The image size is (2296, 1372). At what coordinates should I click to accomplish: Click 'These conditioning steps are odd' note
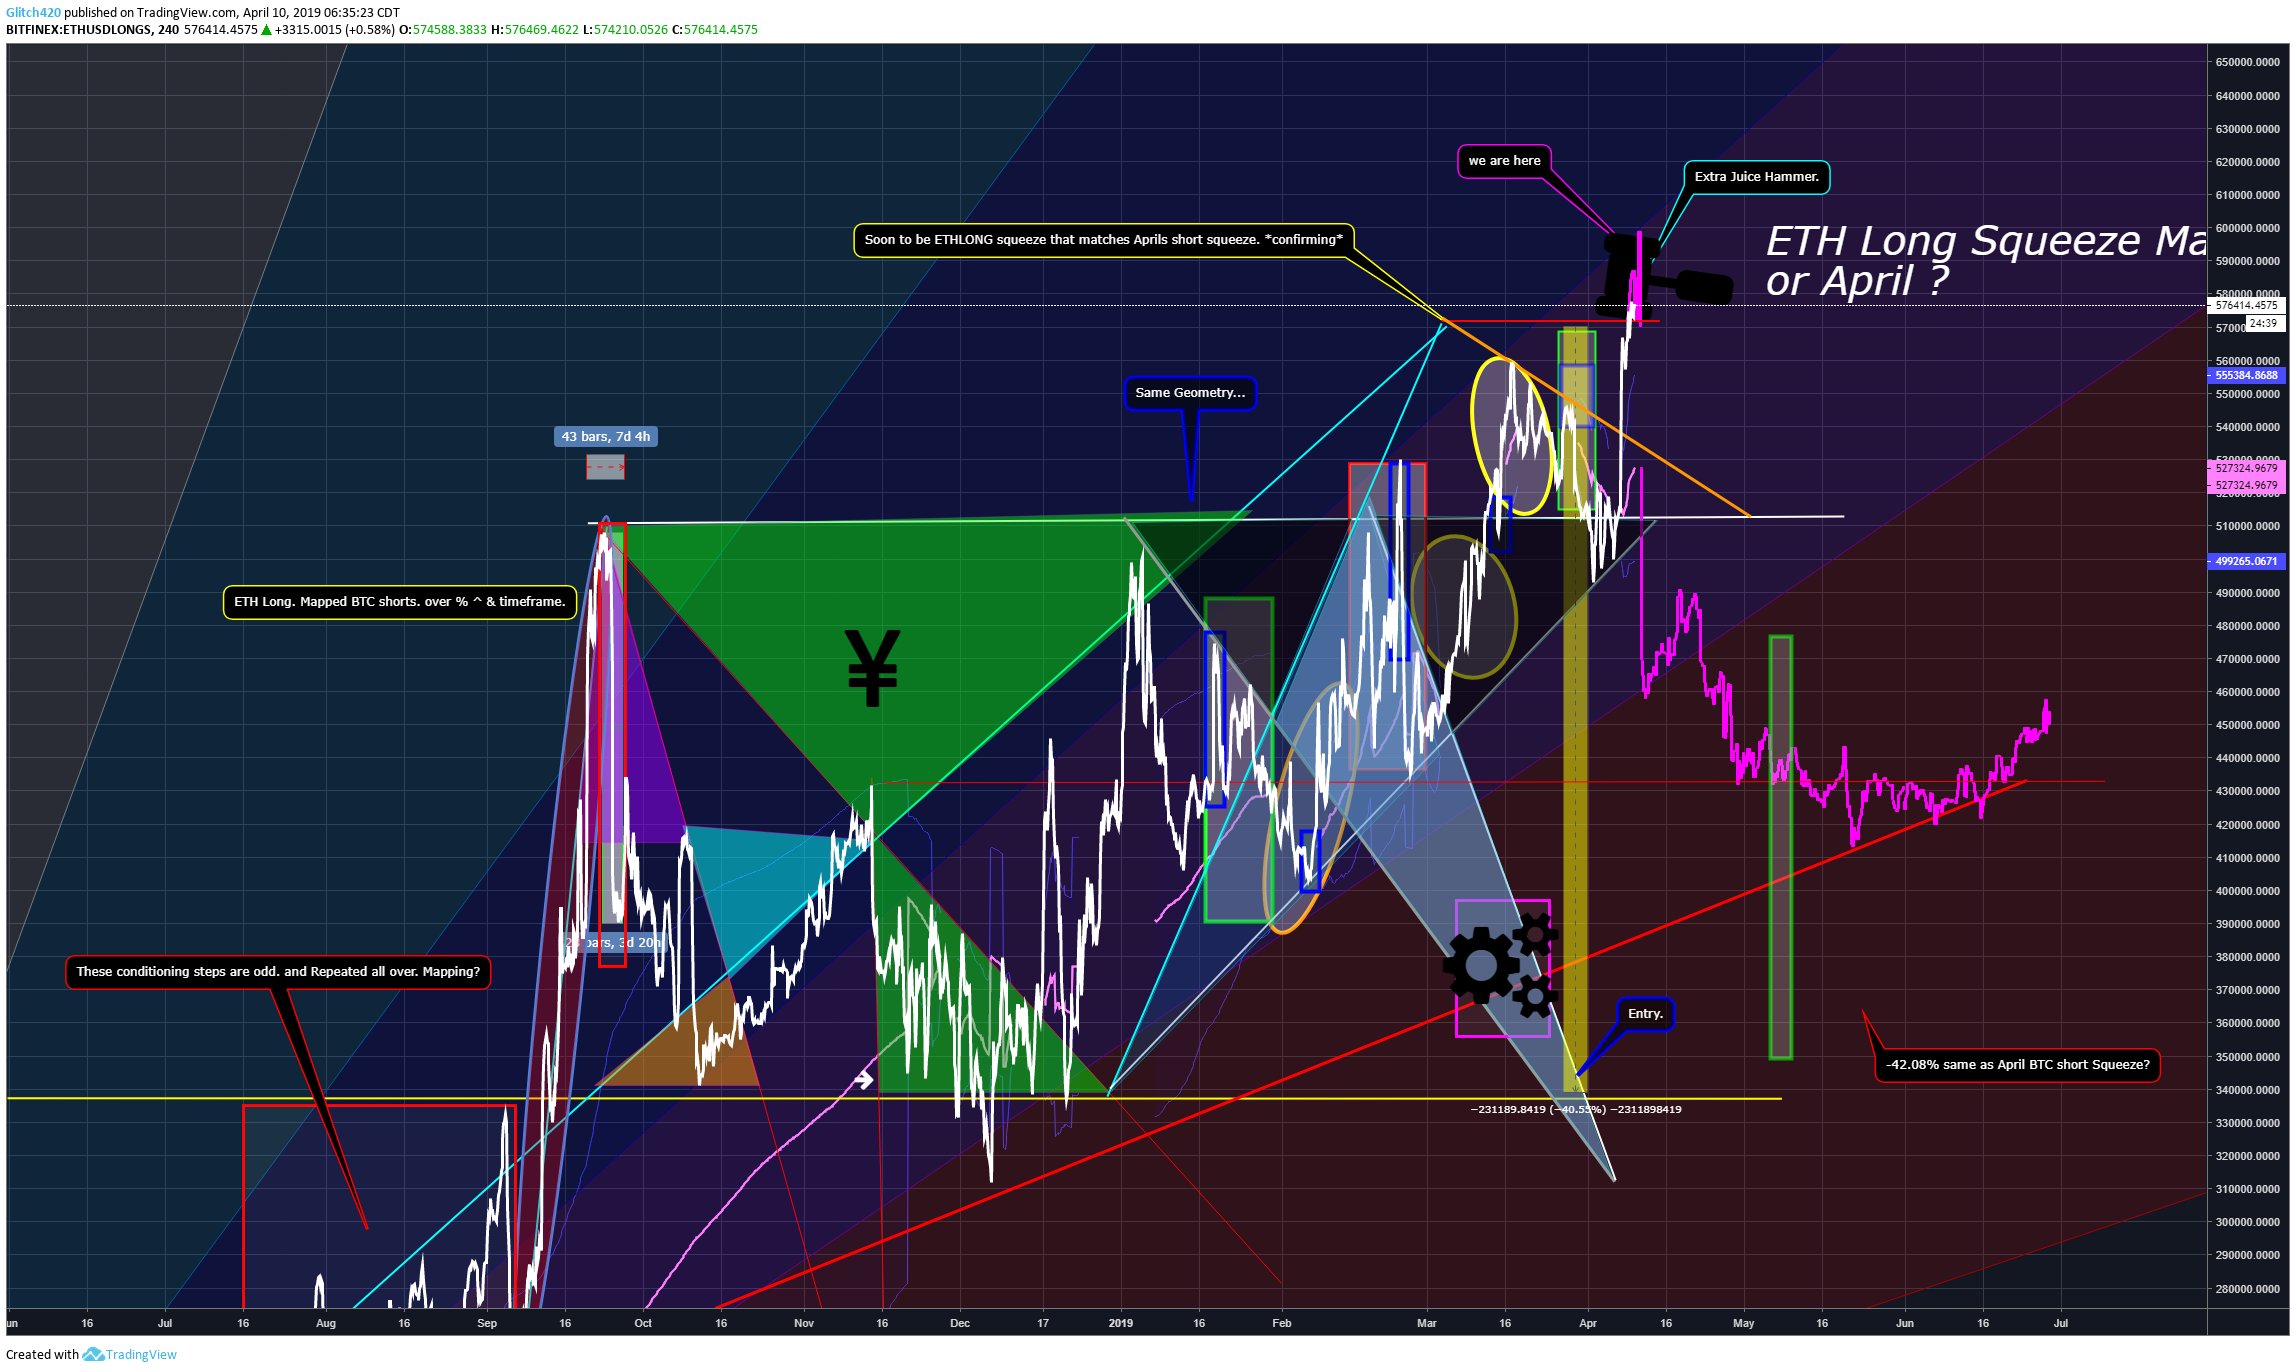pos(278,972)
